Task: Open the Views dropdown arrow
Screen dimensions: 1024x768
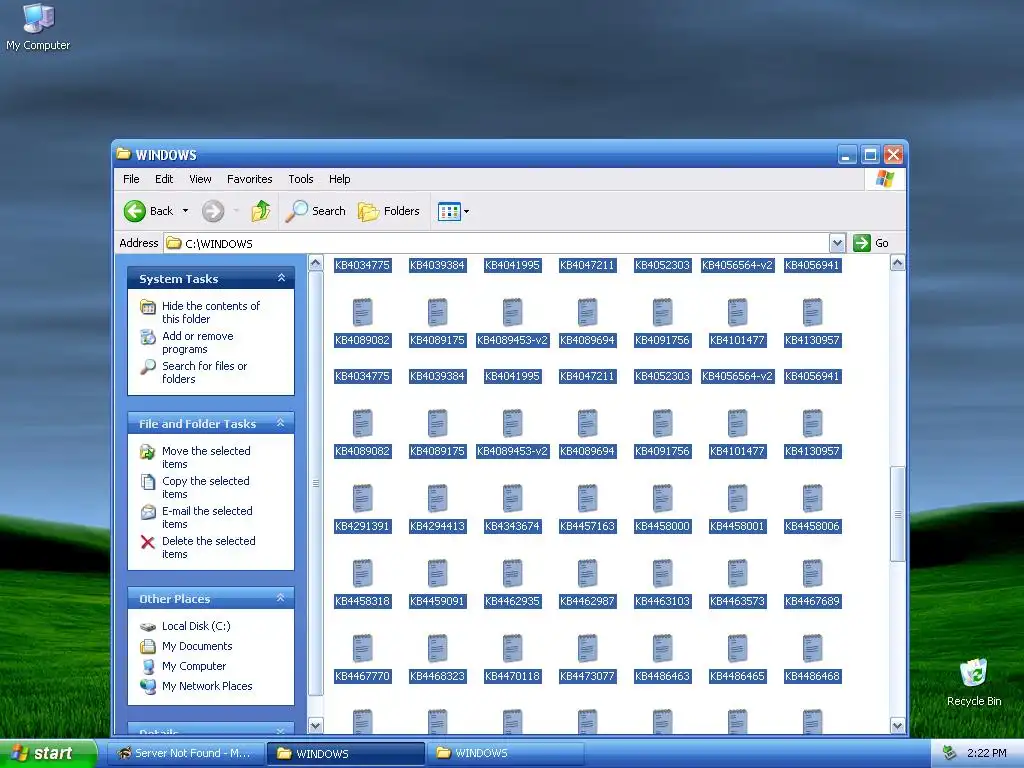Action: [x=466, y=212]
